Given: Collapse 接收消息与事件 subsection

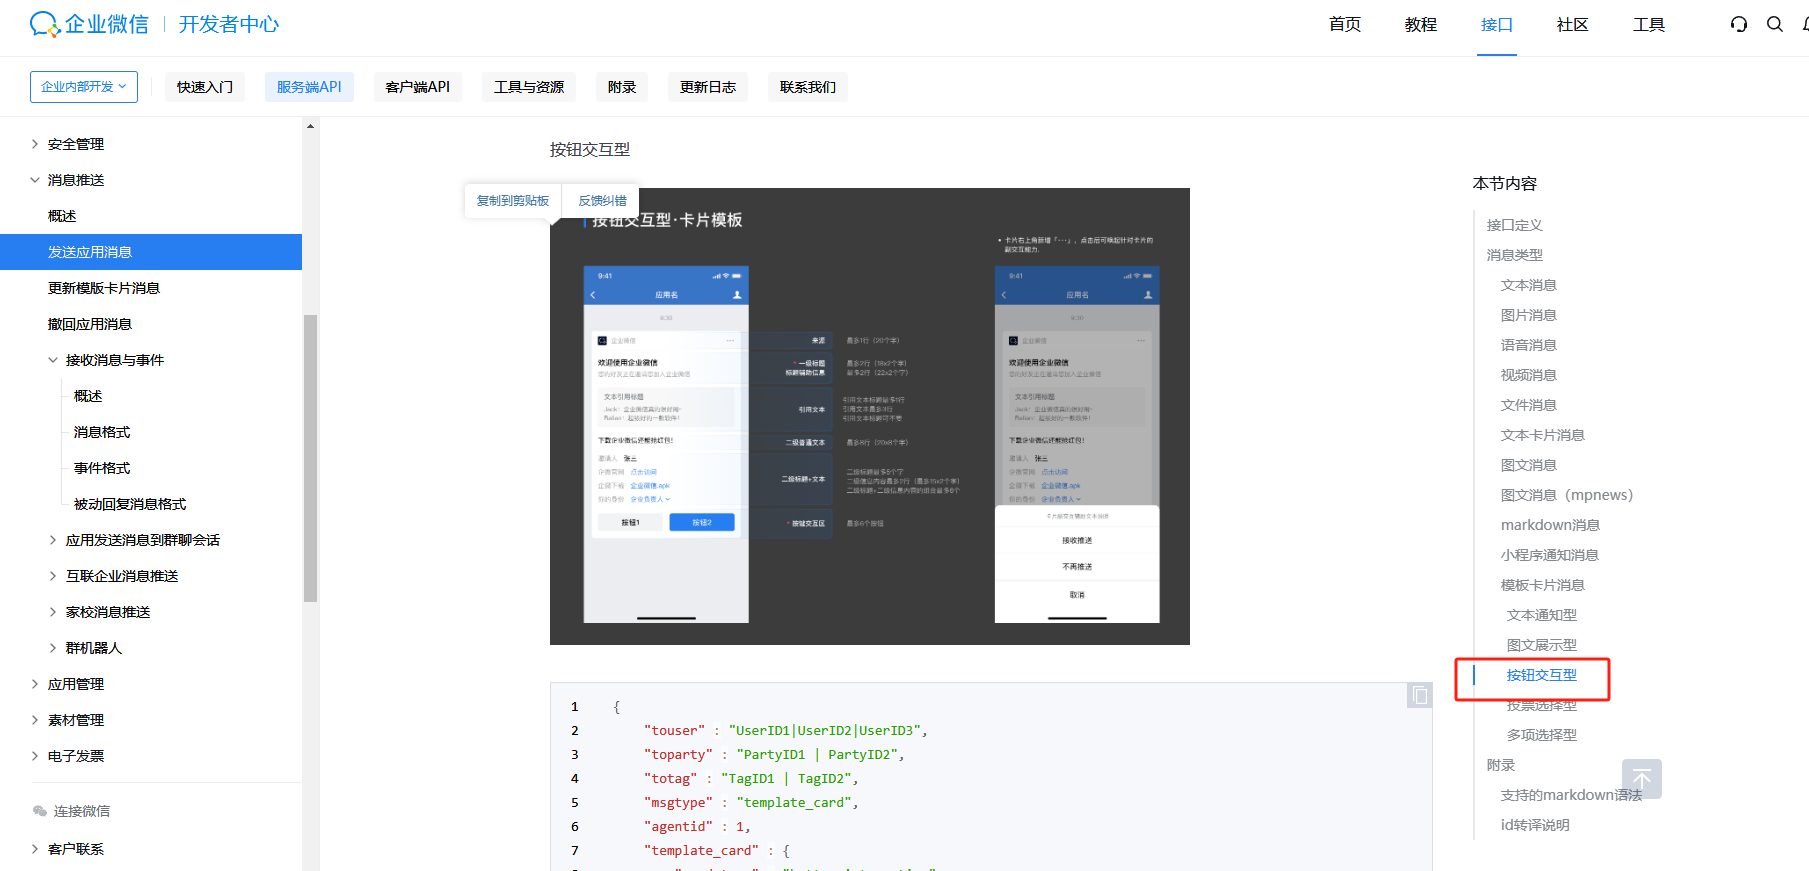Looking at the screenshot, I should pos(53,360).
